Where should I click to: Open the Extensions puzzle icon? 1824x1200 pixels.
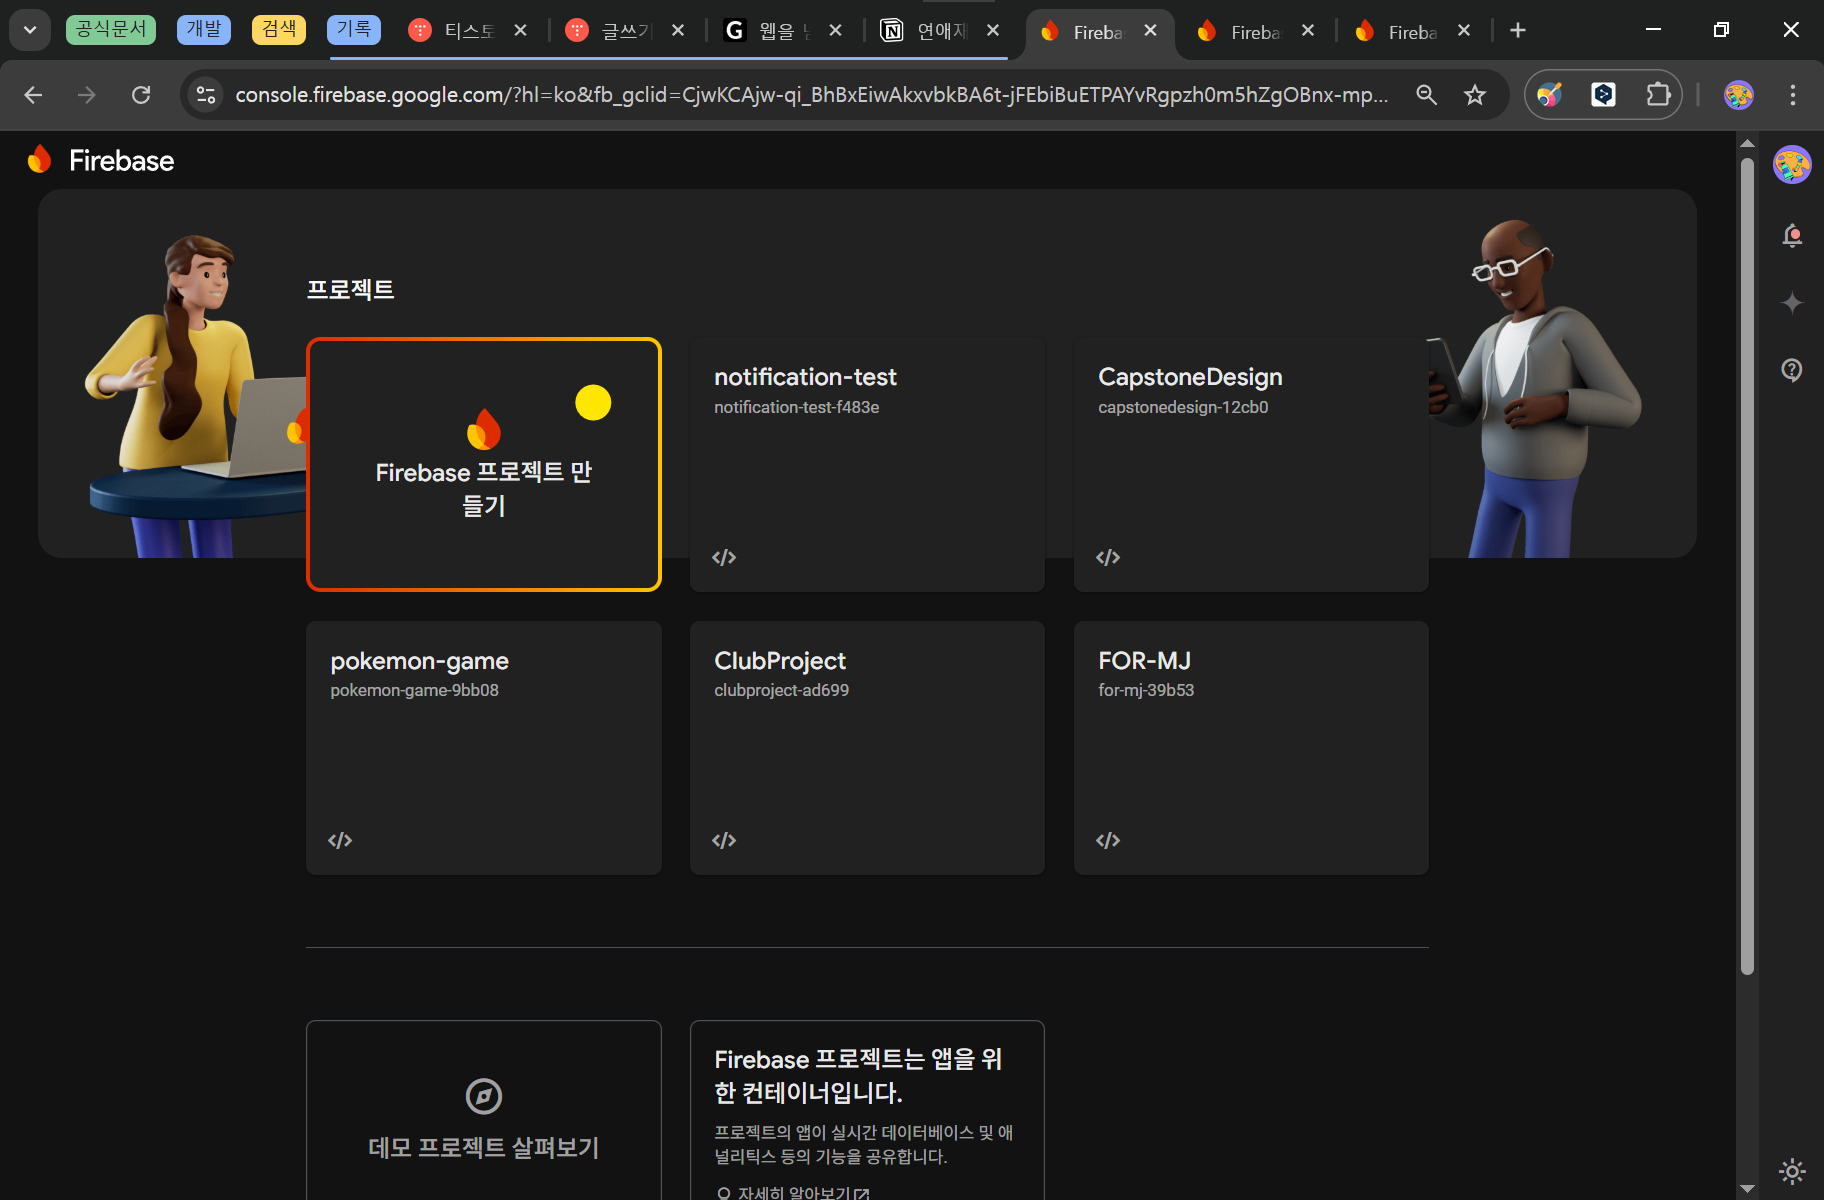click(1658, 95)
